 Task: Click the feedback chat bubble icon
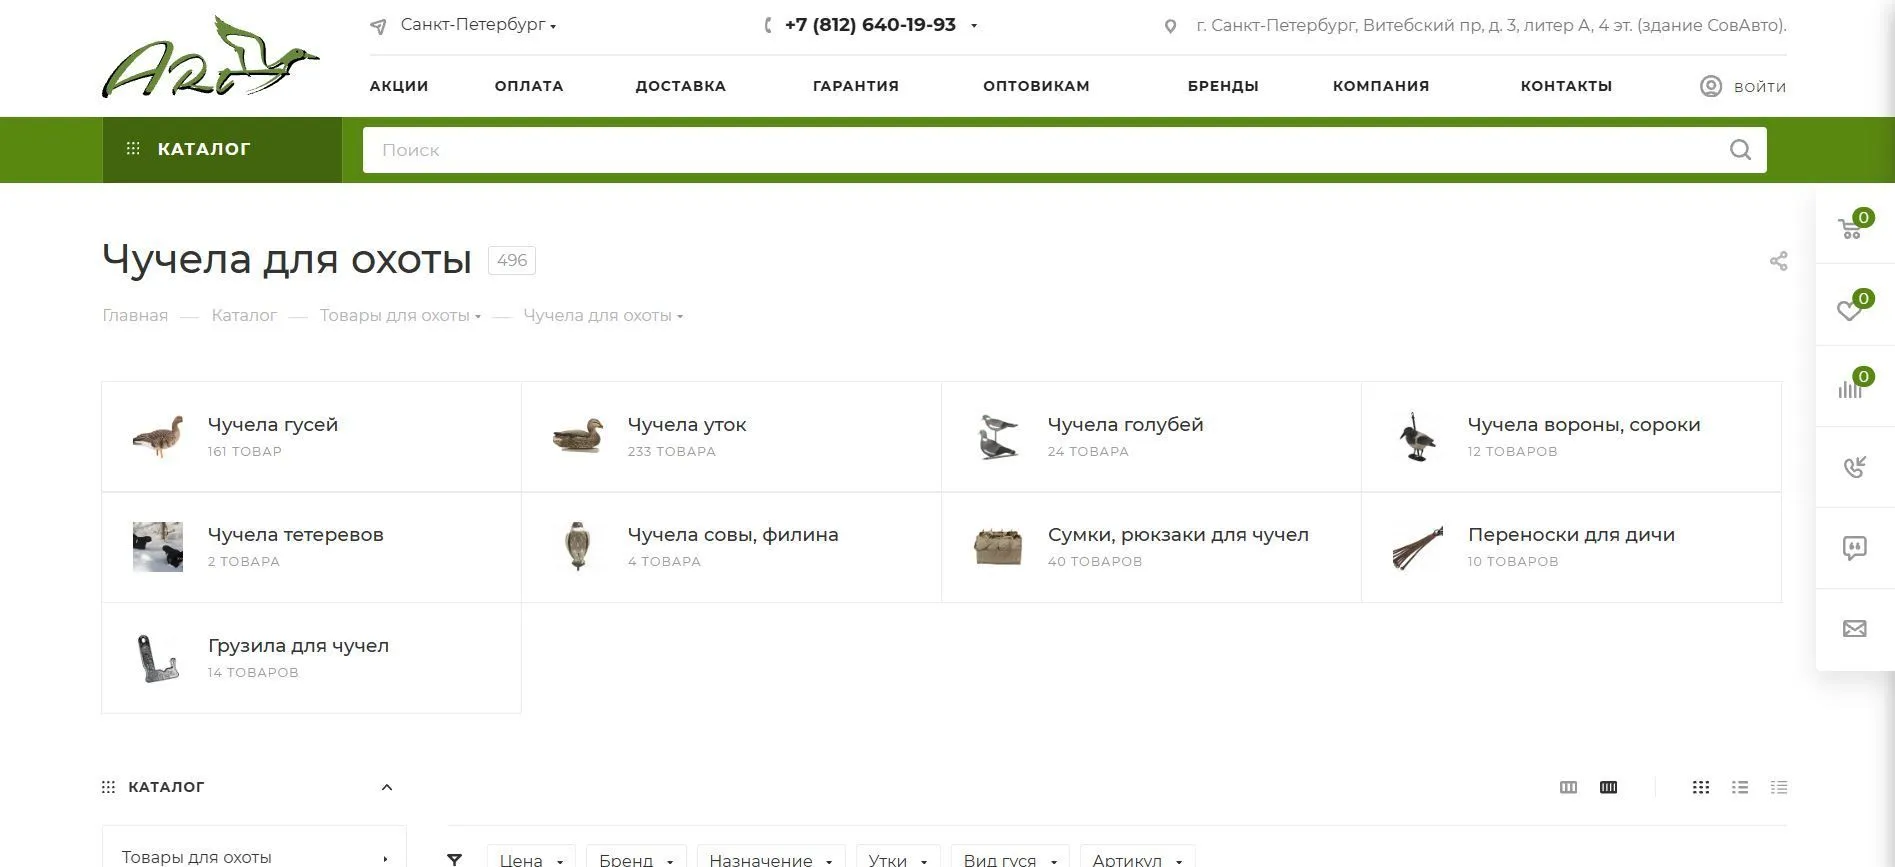(1854, 548)
